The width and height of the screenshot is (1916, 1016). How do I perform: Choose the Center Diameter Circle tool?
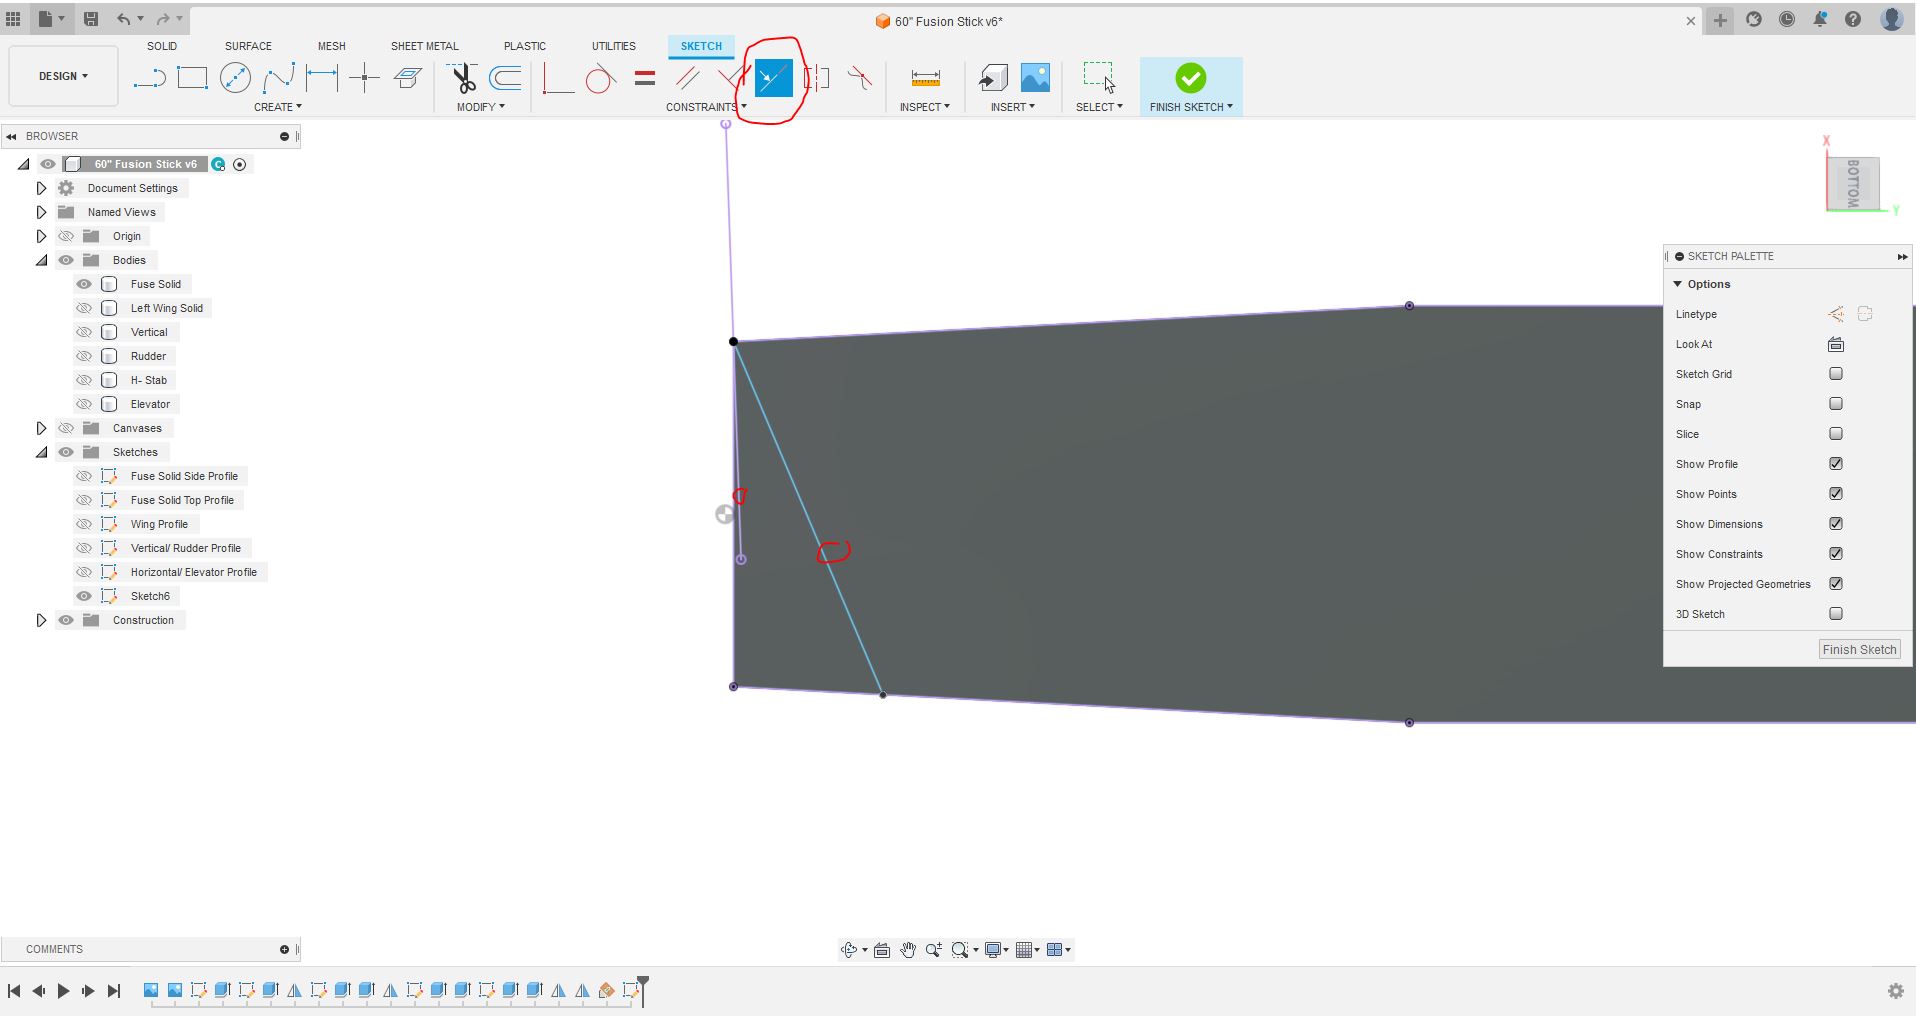point(235,78)
